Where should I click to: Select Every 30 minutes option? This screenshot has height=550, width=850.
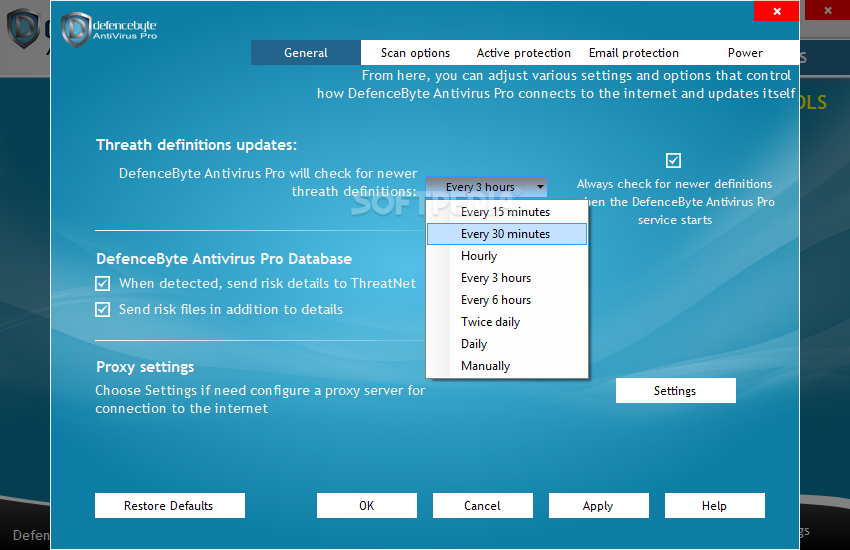coord(507,234)
